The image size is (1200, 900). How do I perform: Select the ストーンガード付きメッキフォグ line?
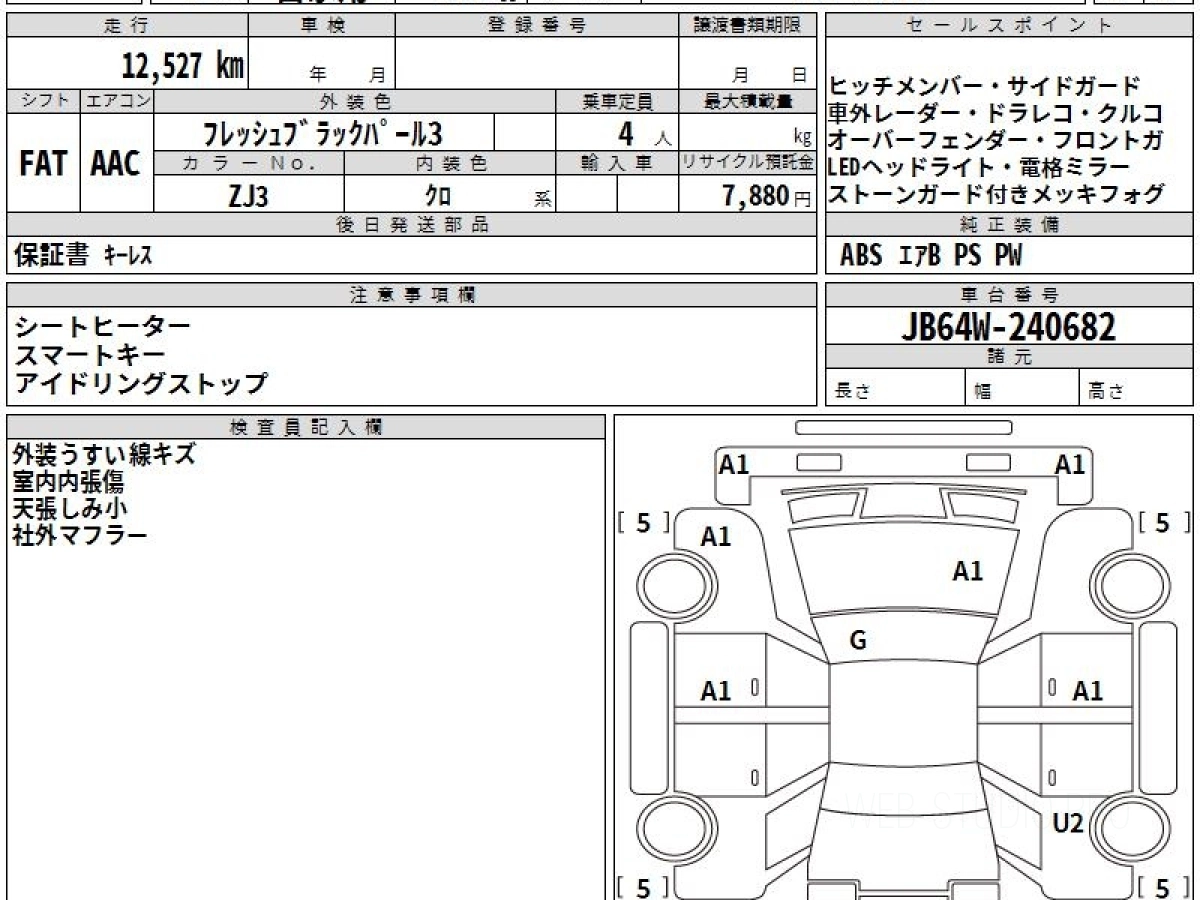click(x=996, y=194)
